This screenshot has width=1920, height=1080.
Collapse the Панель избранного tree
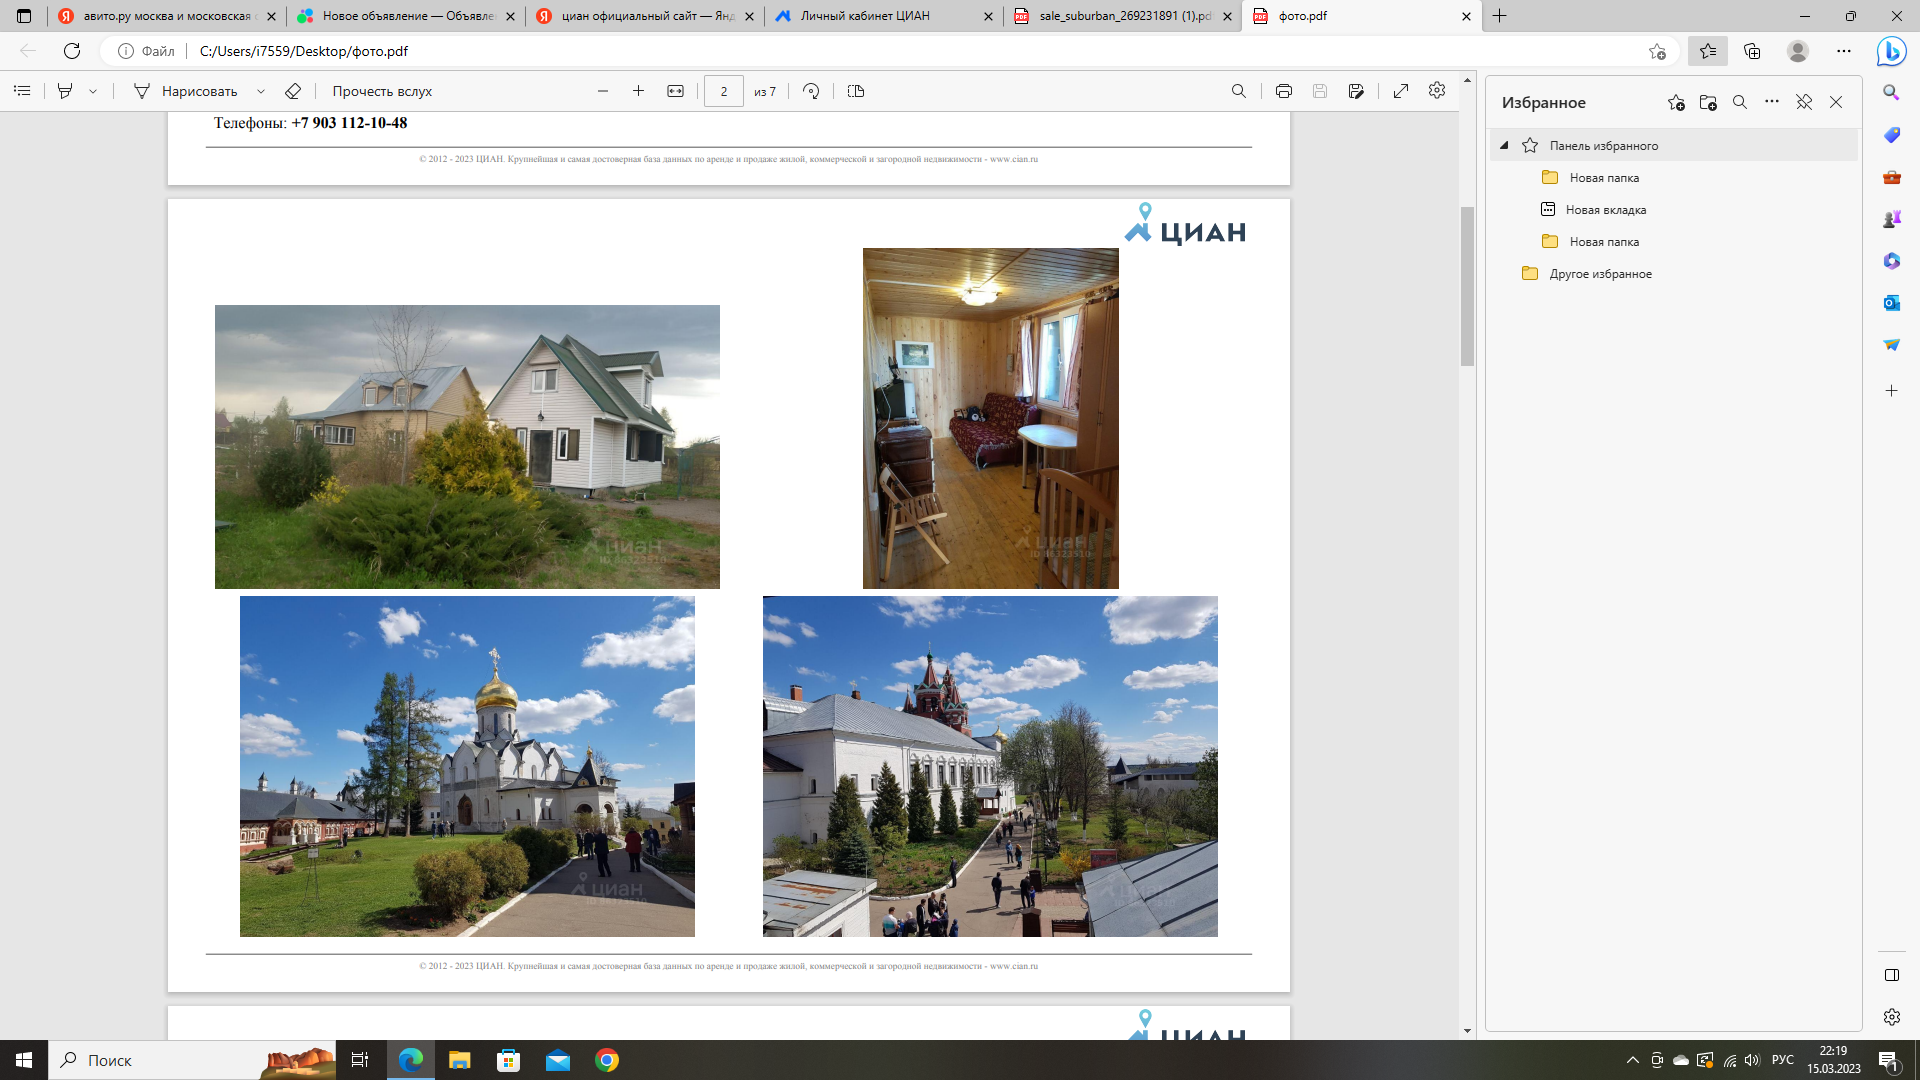[x=1504, y=145]
